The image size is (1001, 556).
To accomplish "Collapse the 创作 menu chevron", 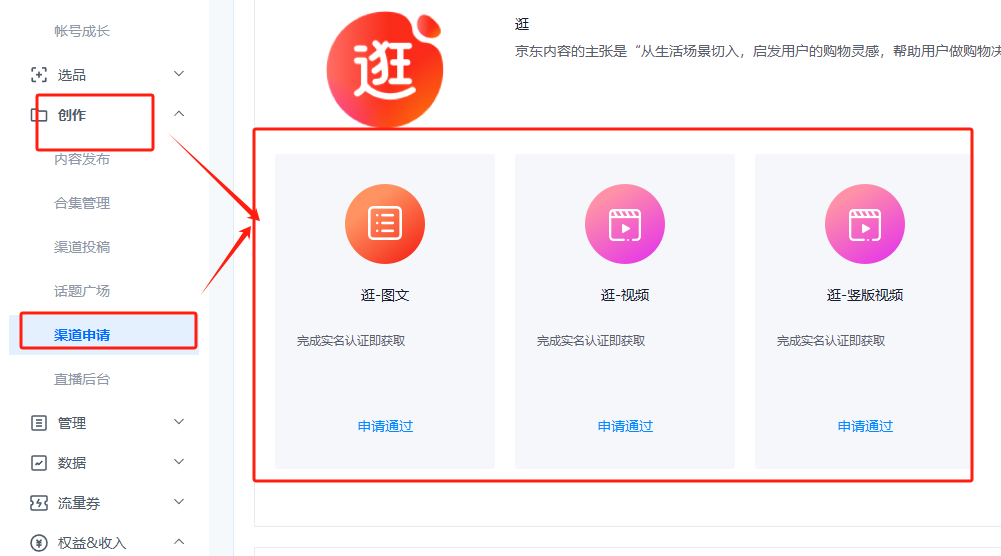I will pyautogui.click(x=179, y=114).
